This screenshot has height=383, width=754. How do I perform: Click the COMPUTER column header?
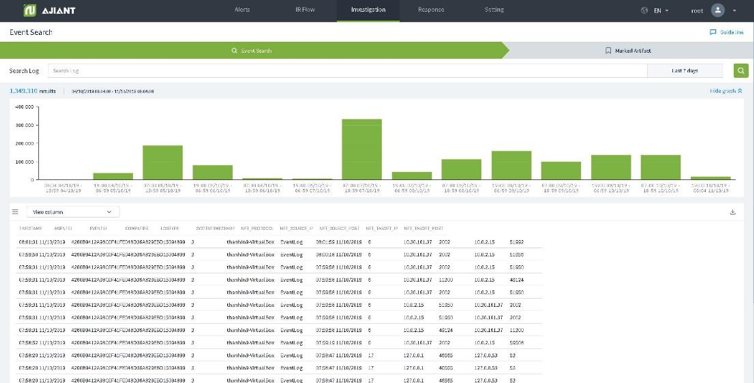click(137, 229)
